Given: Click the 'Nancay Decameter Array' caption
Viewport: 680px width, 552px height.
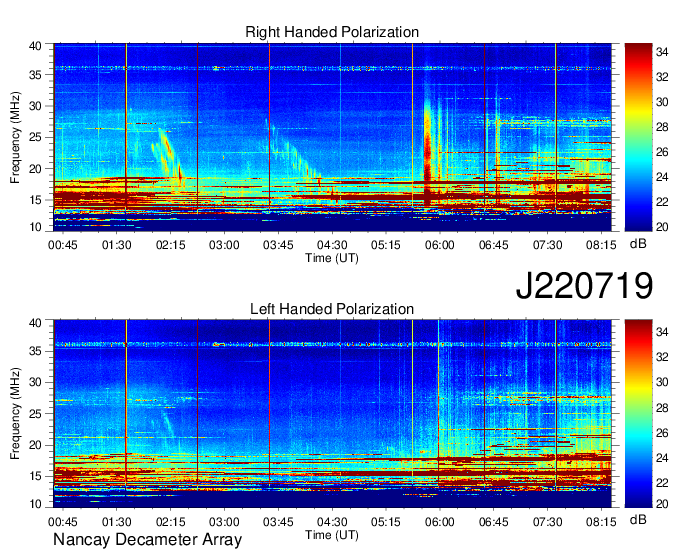Looking at the screenshot, I should point(147,540).
